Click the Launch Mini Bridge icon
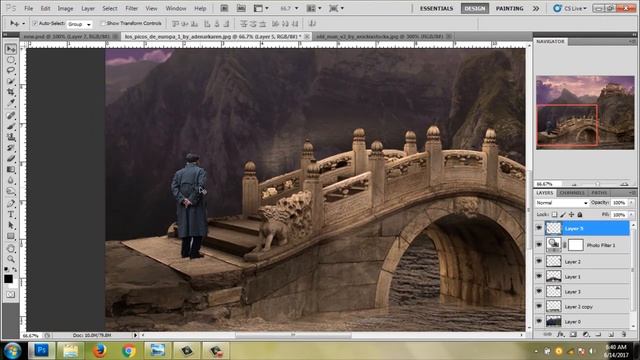This screenshot has height=360, width=640. click(x=241, y=8)
